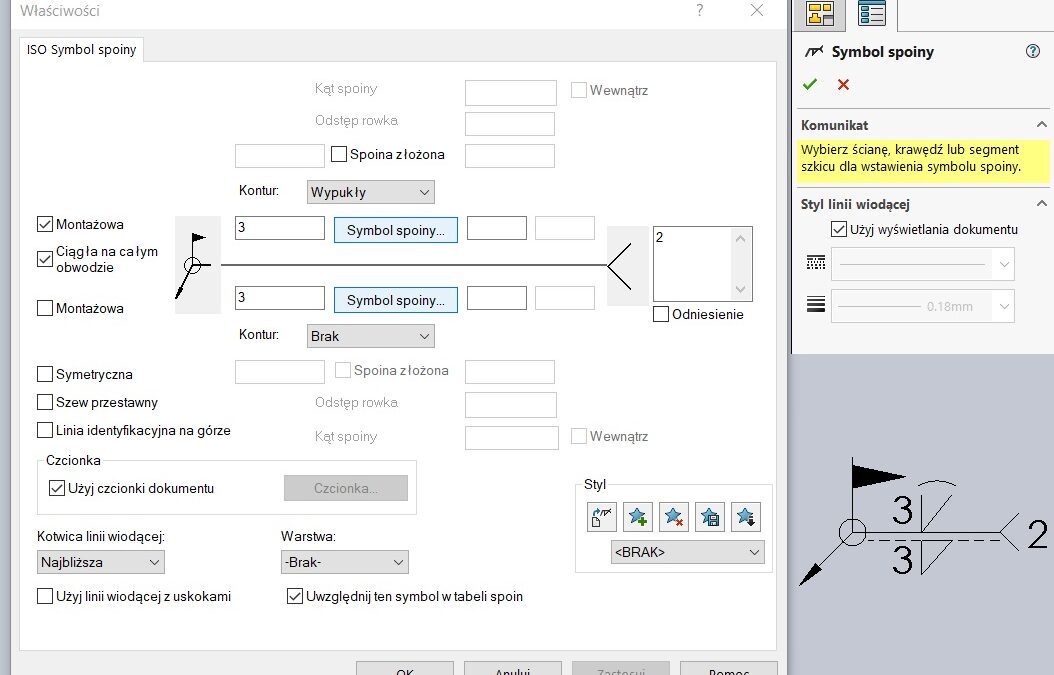This screenshot has height=675, width=1054.
Task: Select the ISO Symbol spoiny tab
Action: pos(83,50)
